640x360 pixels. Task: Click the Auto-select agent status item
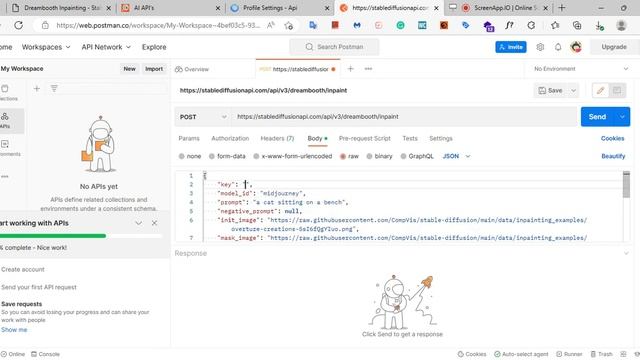click(521, 354)
